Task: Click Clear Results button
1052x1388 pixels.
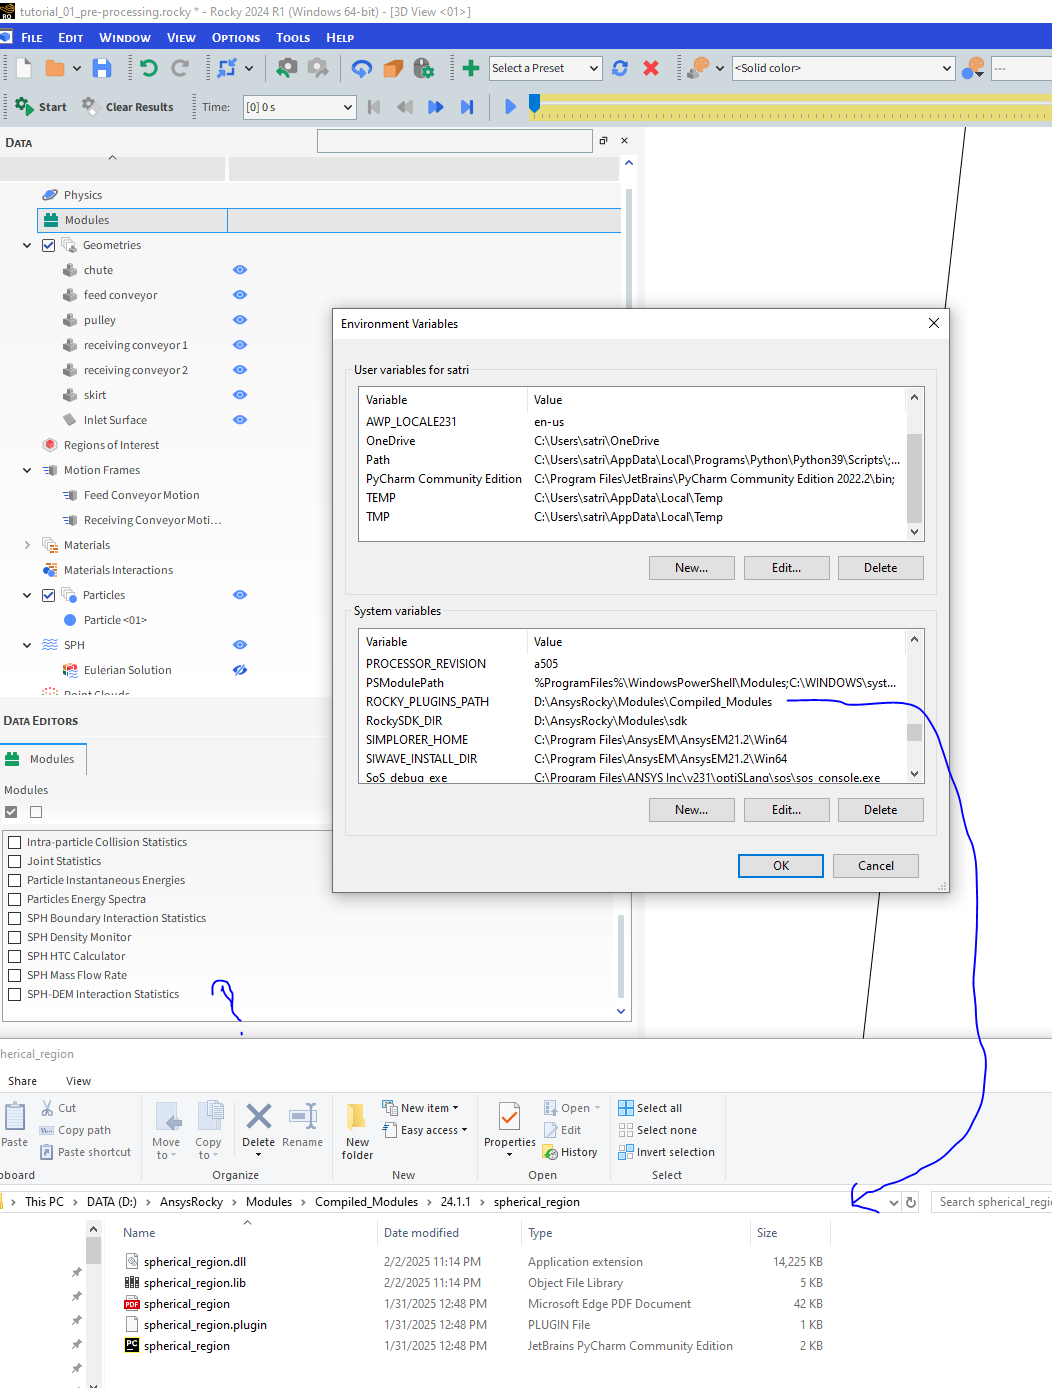Action: (128, 106)
